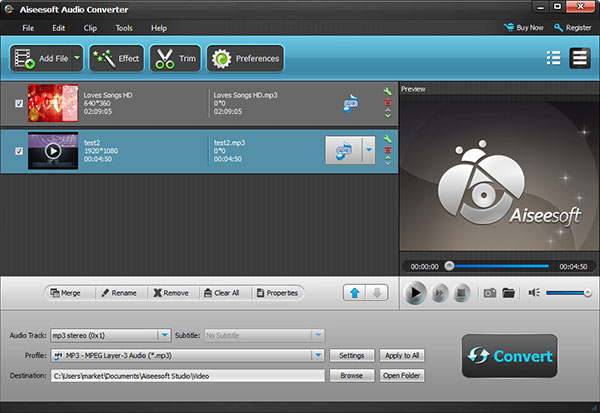Viewport: 600px width, 413px height.
Task: Open the Subtitle dropdown
Action: tap(264, 335)
